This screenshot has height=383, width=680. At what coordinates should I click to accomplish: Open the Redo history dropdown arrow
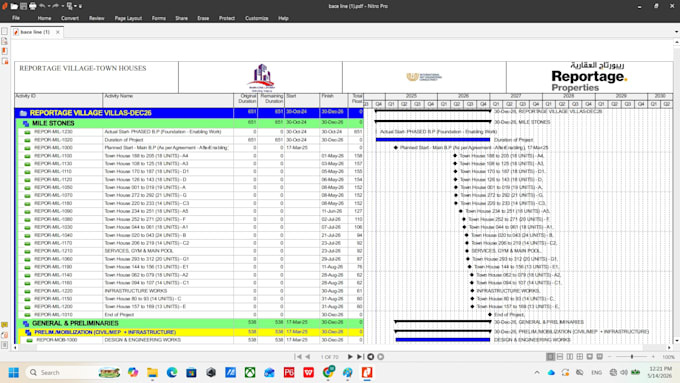click(63, 6)
